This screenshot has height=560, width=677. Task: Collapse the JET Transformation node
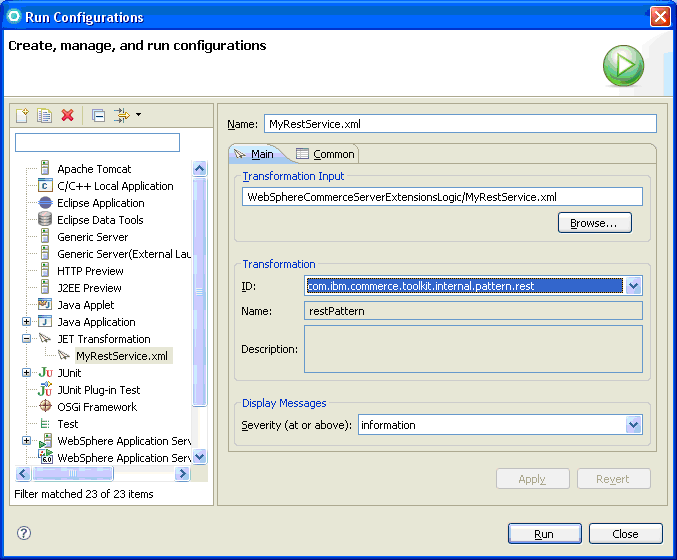coord(27,339)
